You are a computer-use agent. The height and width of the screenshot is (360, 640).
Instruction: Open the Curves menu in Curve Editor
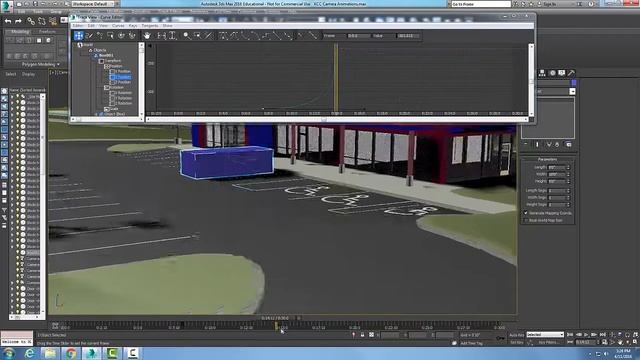(118, 26)
